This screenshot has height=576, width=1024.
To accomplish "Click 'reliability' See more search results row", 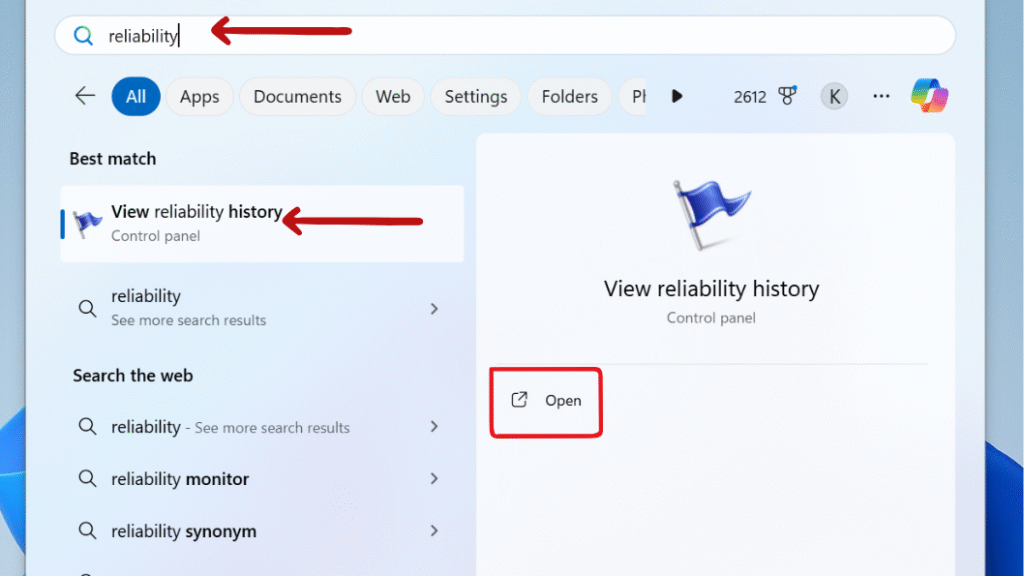I will point(263,308).
